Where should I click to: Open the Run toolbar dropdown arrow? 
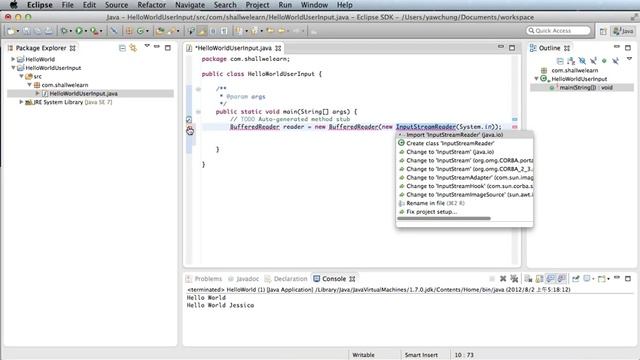click(x=86, y=31)
